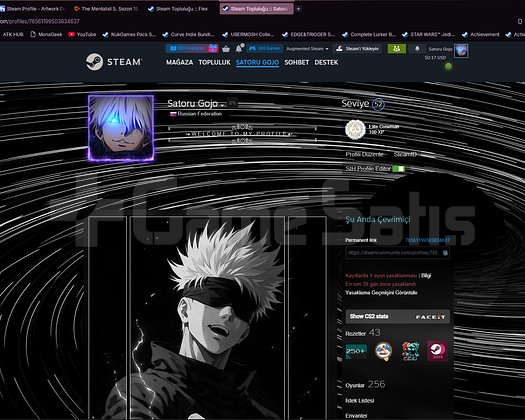Copy the permanent link with the copy icon
Viewport: 525px width, 420px height.
[445, 253]
